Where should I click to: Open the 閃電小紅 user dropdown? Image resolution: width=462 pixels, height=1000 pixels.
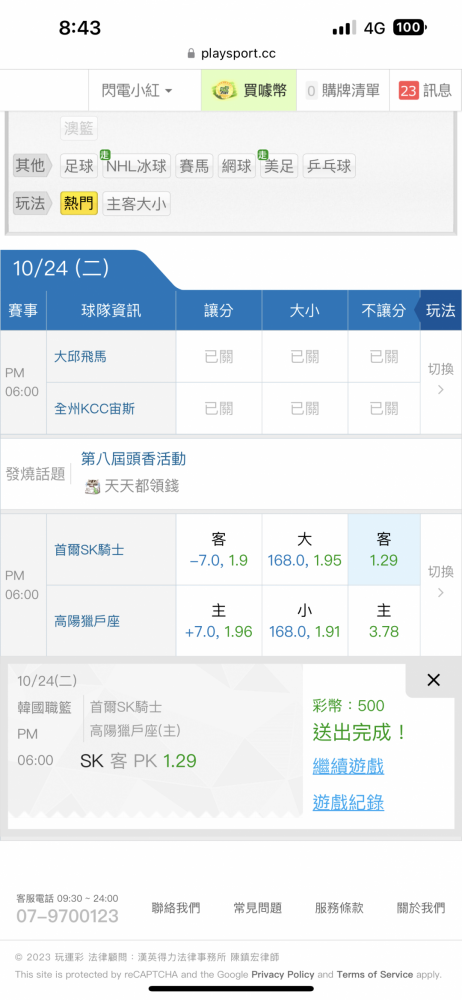pos(137,91)
